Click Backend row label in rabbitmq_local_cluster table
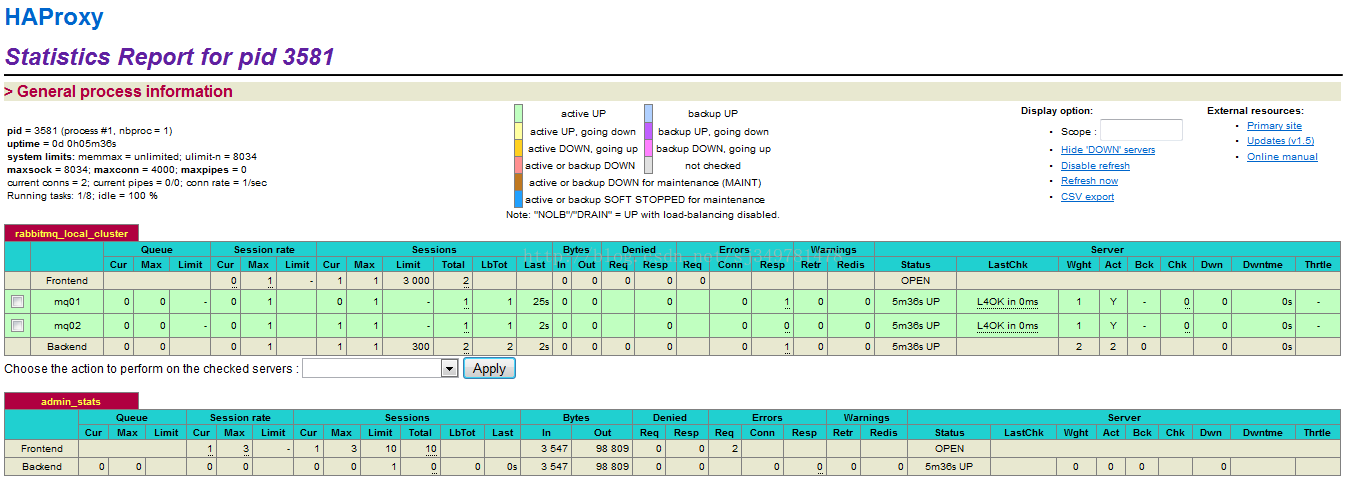Viewport: 1346px width, 491px height. click(67, 346)
